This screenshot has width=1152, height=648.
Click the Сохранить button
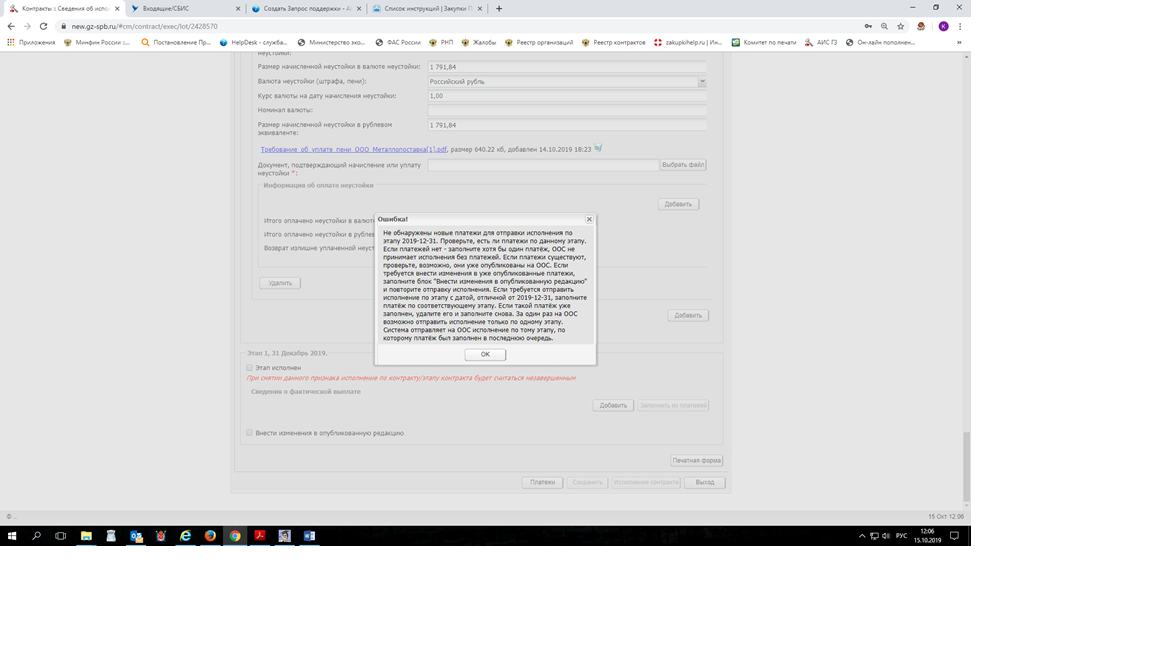[x=587, y=483]
